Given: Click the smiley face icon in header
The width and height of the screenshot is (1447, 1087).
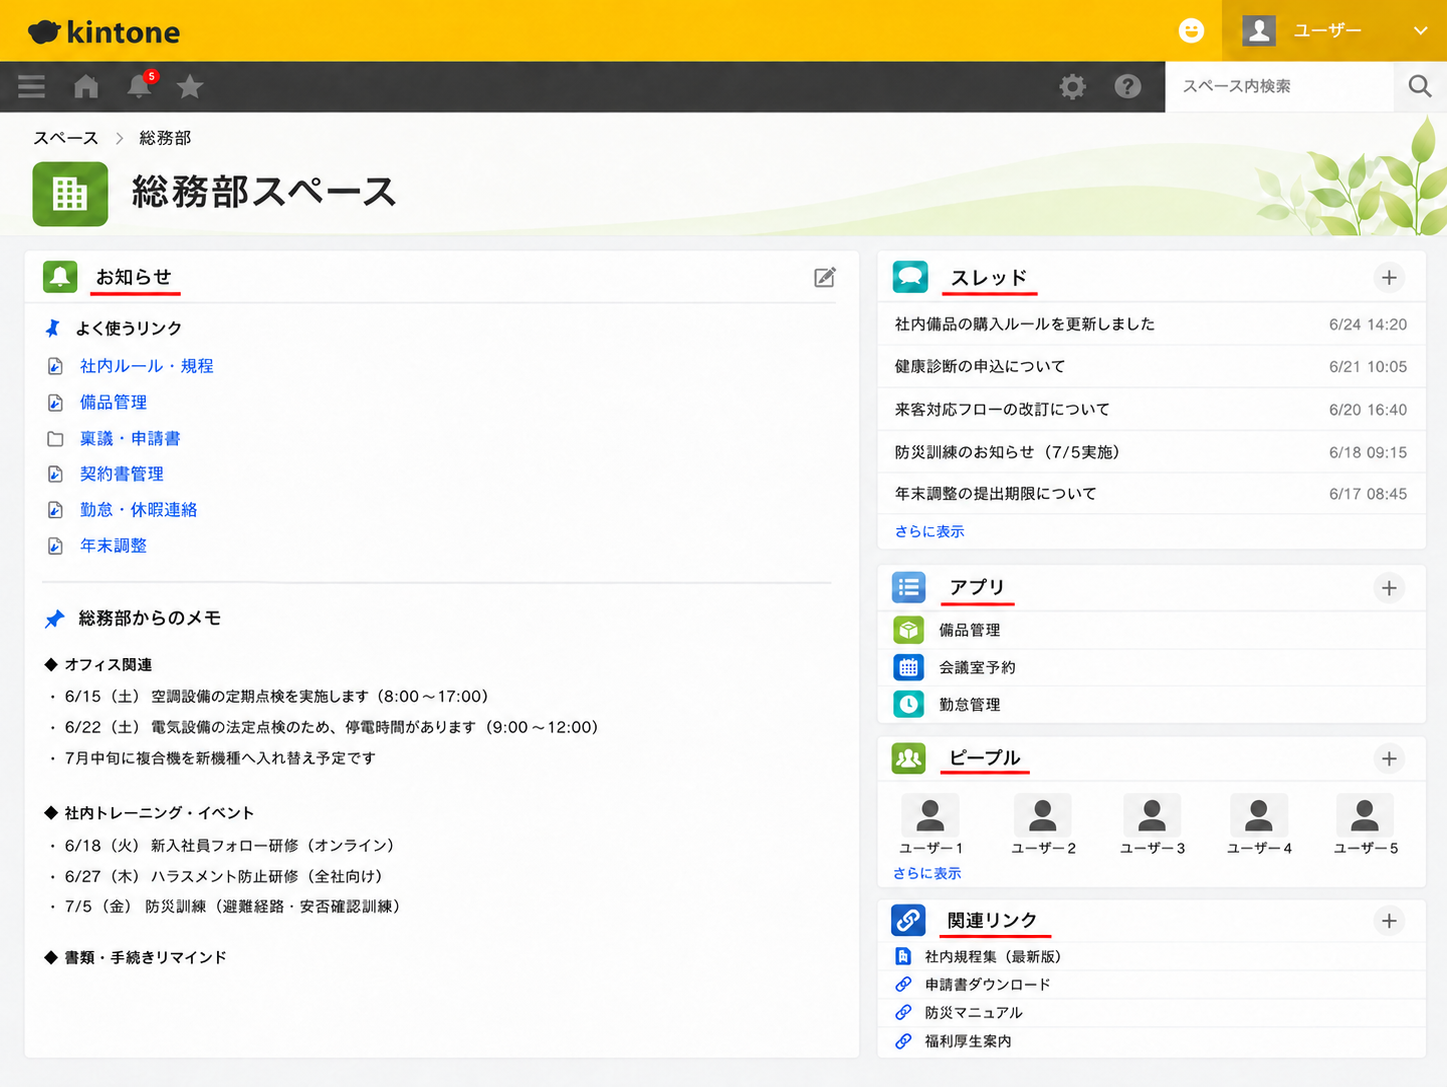Looking at the screenshot, I should coord(1191,31).
